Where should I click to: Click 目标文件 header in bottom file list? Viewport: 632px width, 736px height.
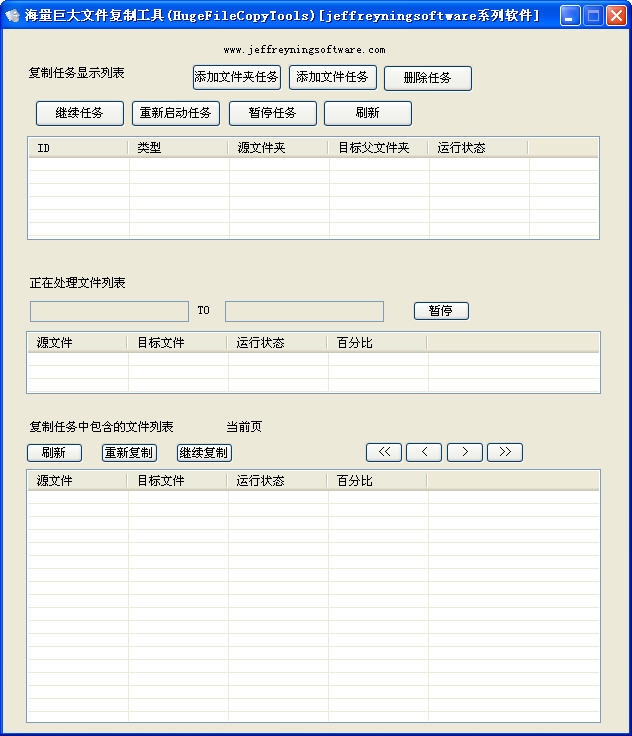177,481
